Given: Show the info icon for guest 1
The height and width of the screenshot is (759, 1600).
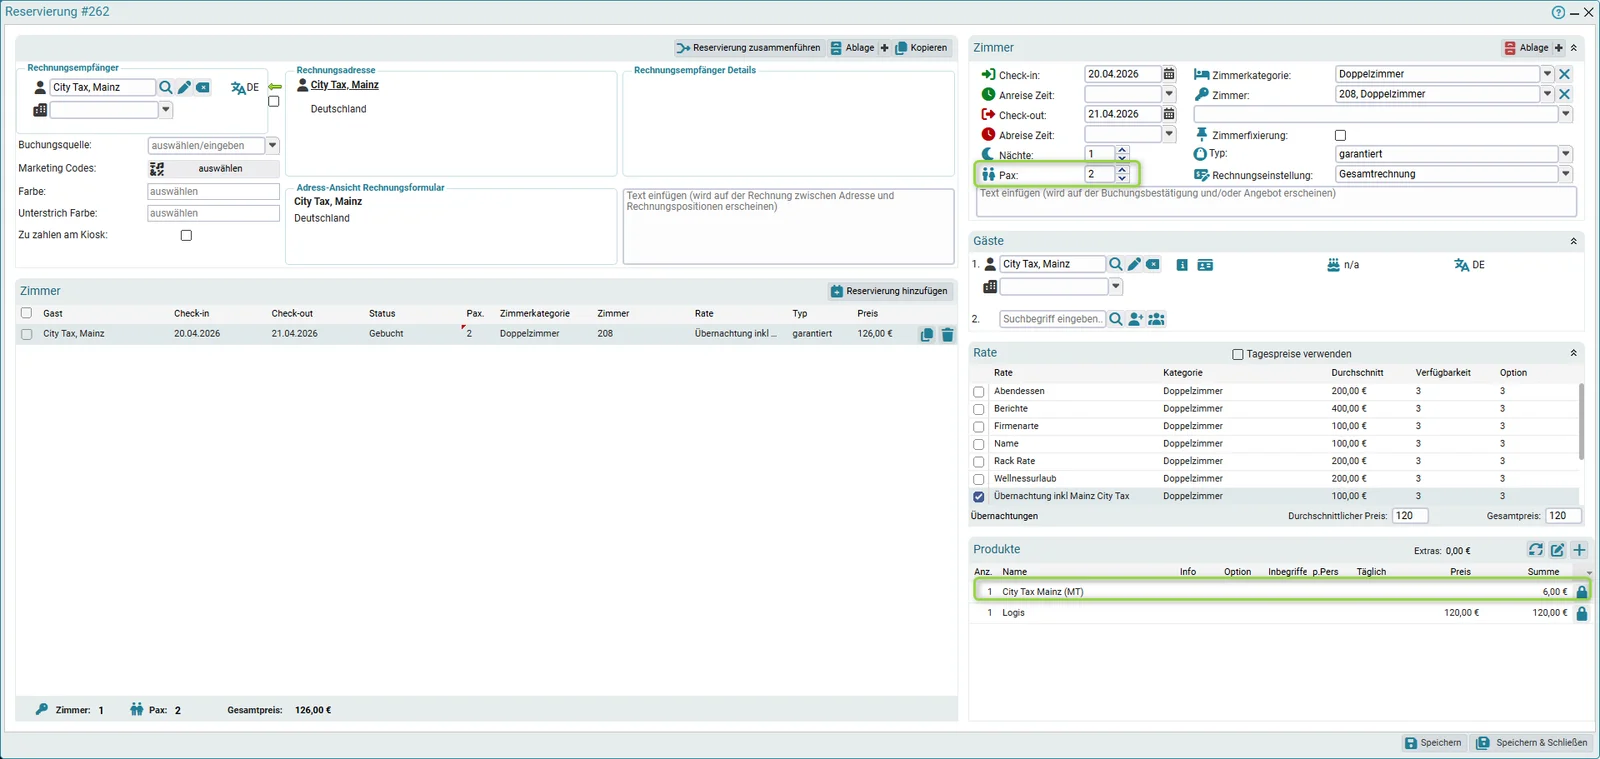Looking at the screenshot, I should (x=1182, y=265).
